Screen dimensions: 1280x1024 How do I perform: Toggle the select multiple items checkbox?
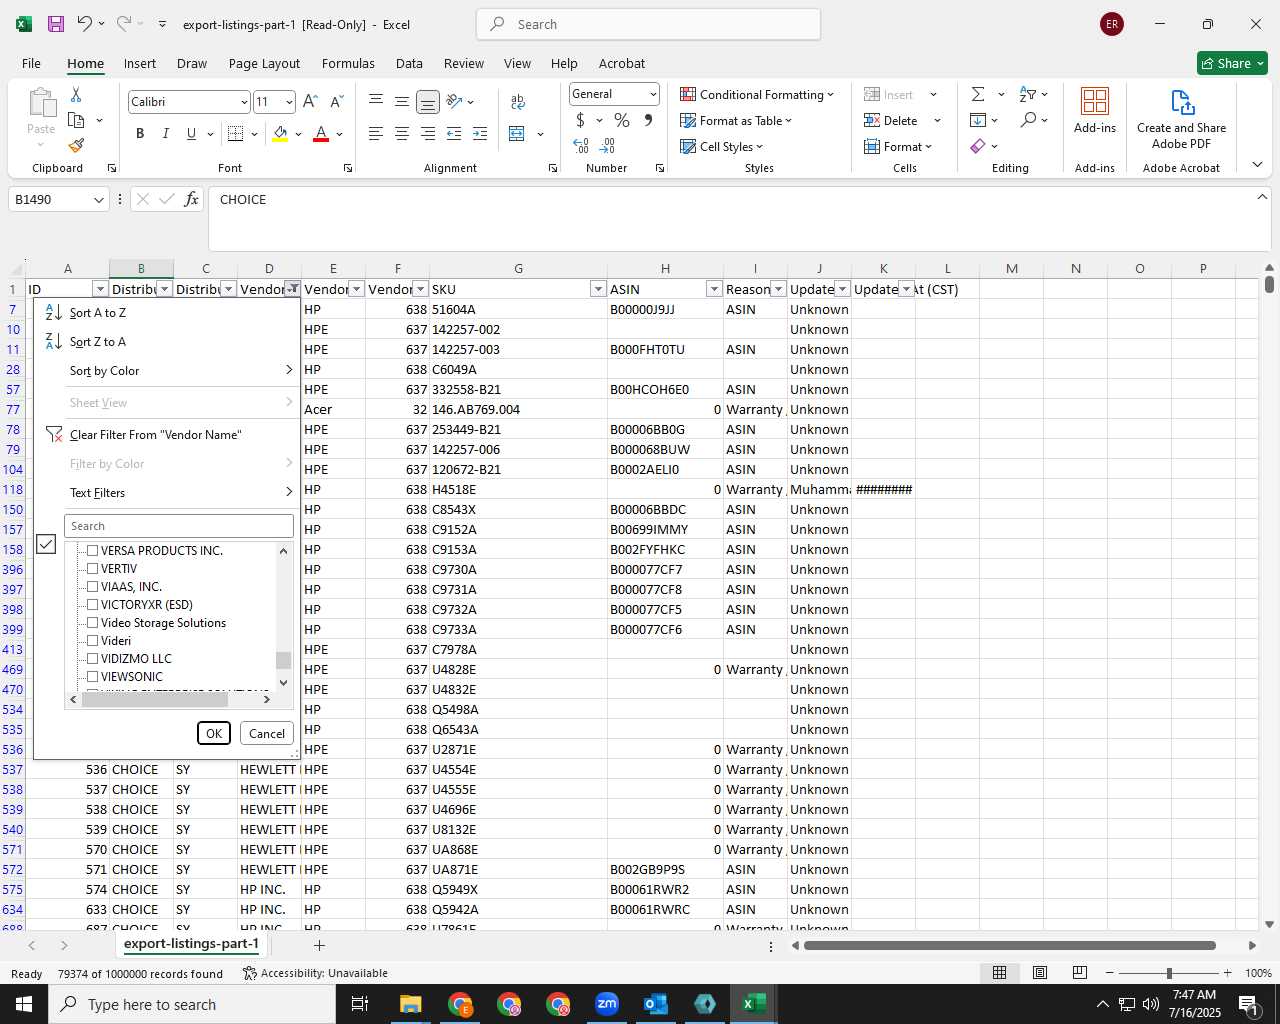click(46, 544)
